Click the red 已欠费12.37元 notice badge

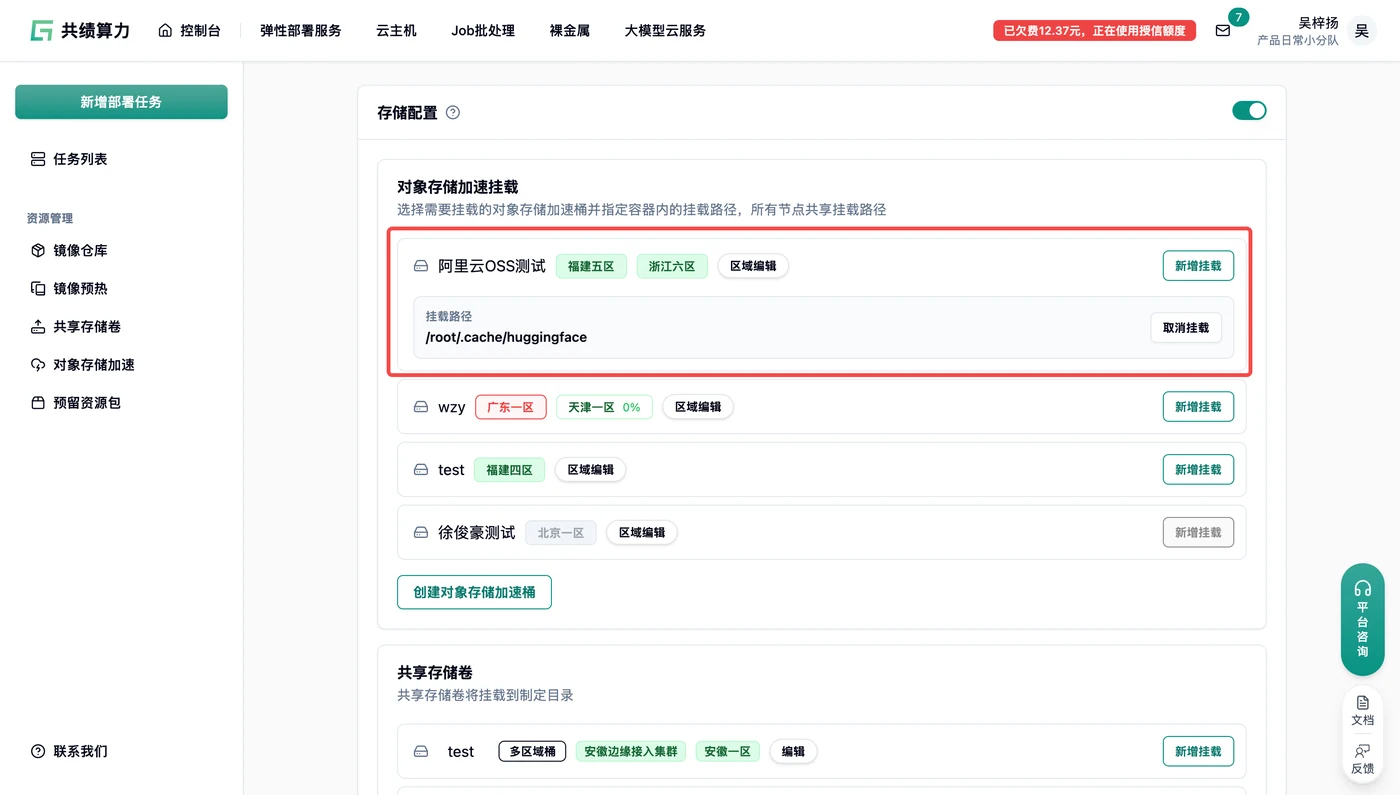(1094, 31)
